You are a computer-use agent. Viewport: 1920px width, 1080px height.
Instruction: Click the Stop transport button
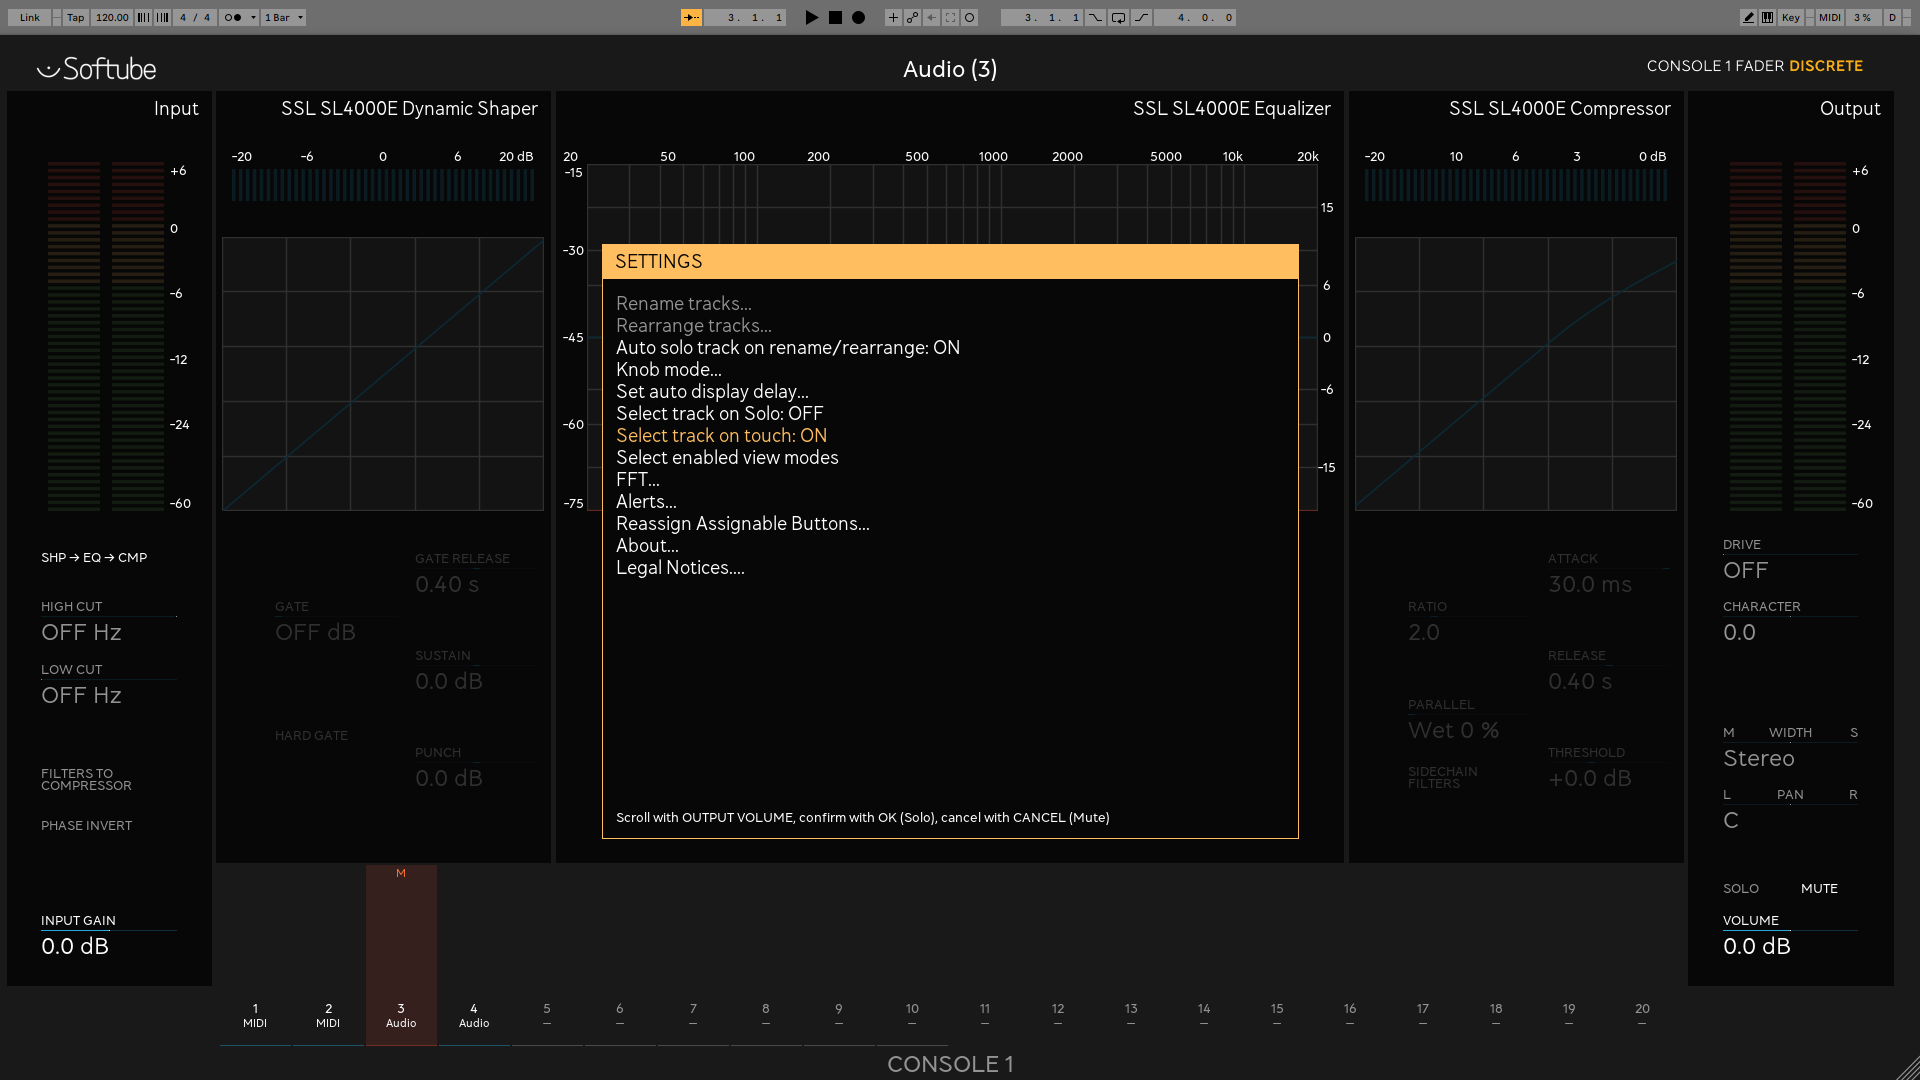835,17
